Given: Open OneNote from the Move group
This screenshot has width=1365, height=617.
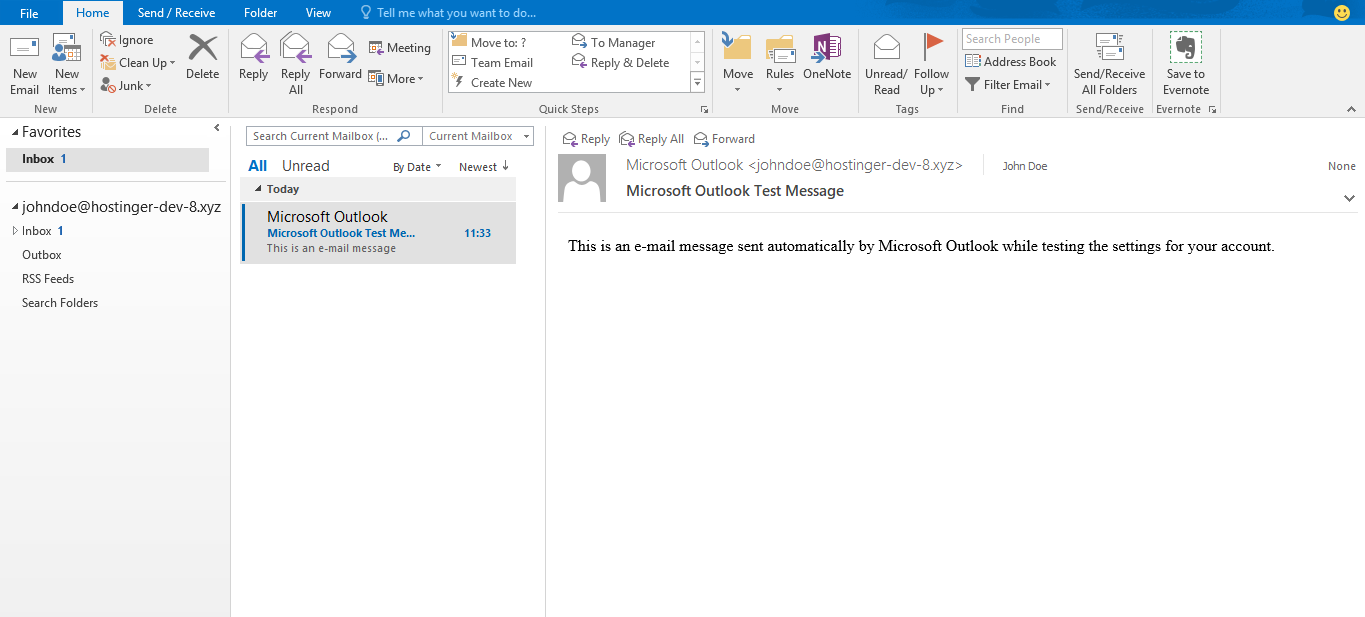Looking at the screenshot, I should pyautogui.click(x=826, y=49).
